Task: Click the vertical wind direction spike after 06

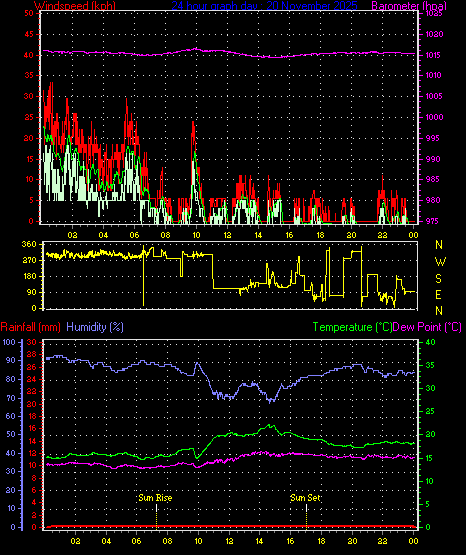Action: 144,275
